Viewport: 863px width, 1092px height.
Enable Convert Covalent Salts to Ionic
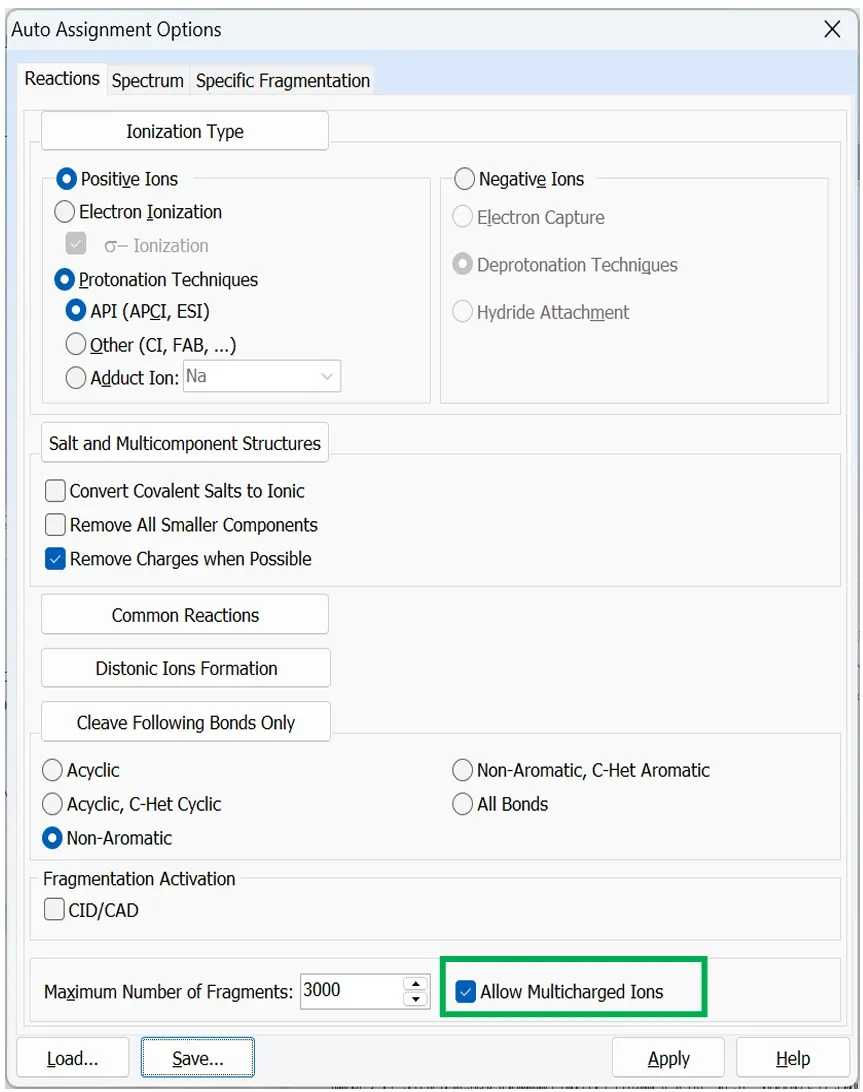point(56,490)
